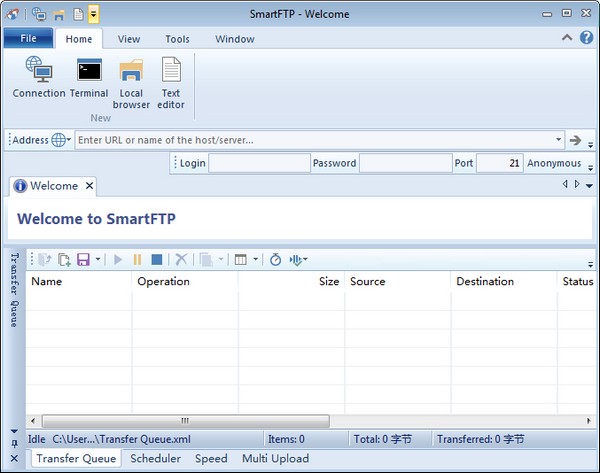Open the Local browser
Image resolution: width=600 pixels, height=473 pixels.
click(131, 82)
